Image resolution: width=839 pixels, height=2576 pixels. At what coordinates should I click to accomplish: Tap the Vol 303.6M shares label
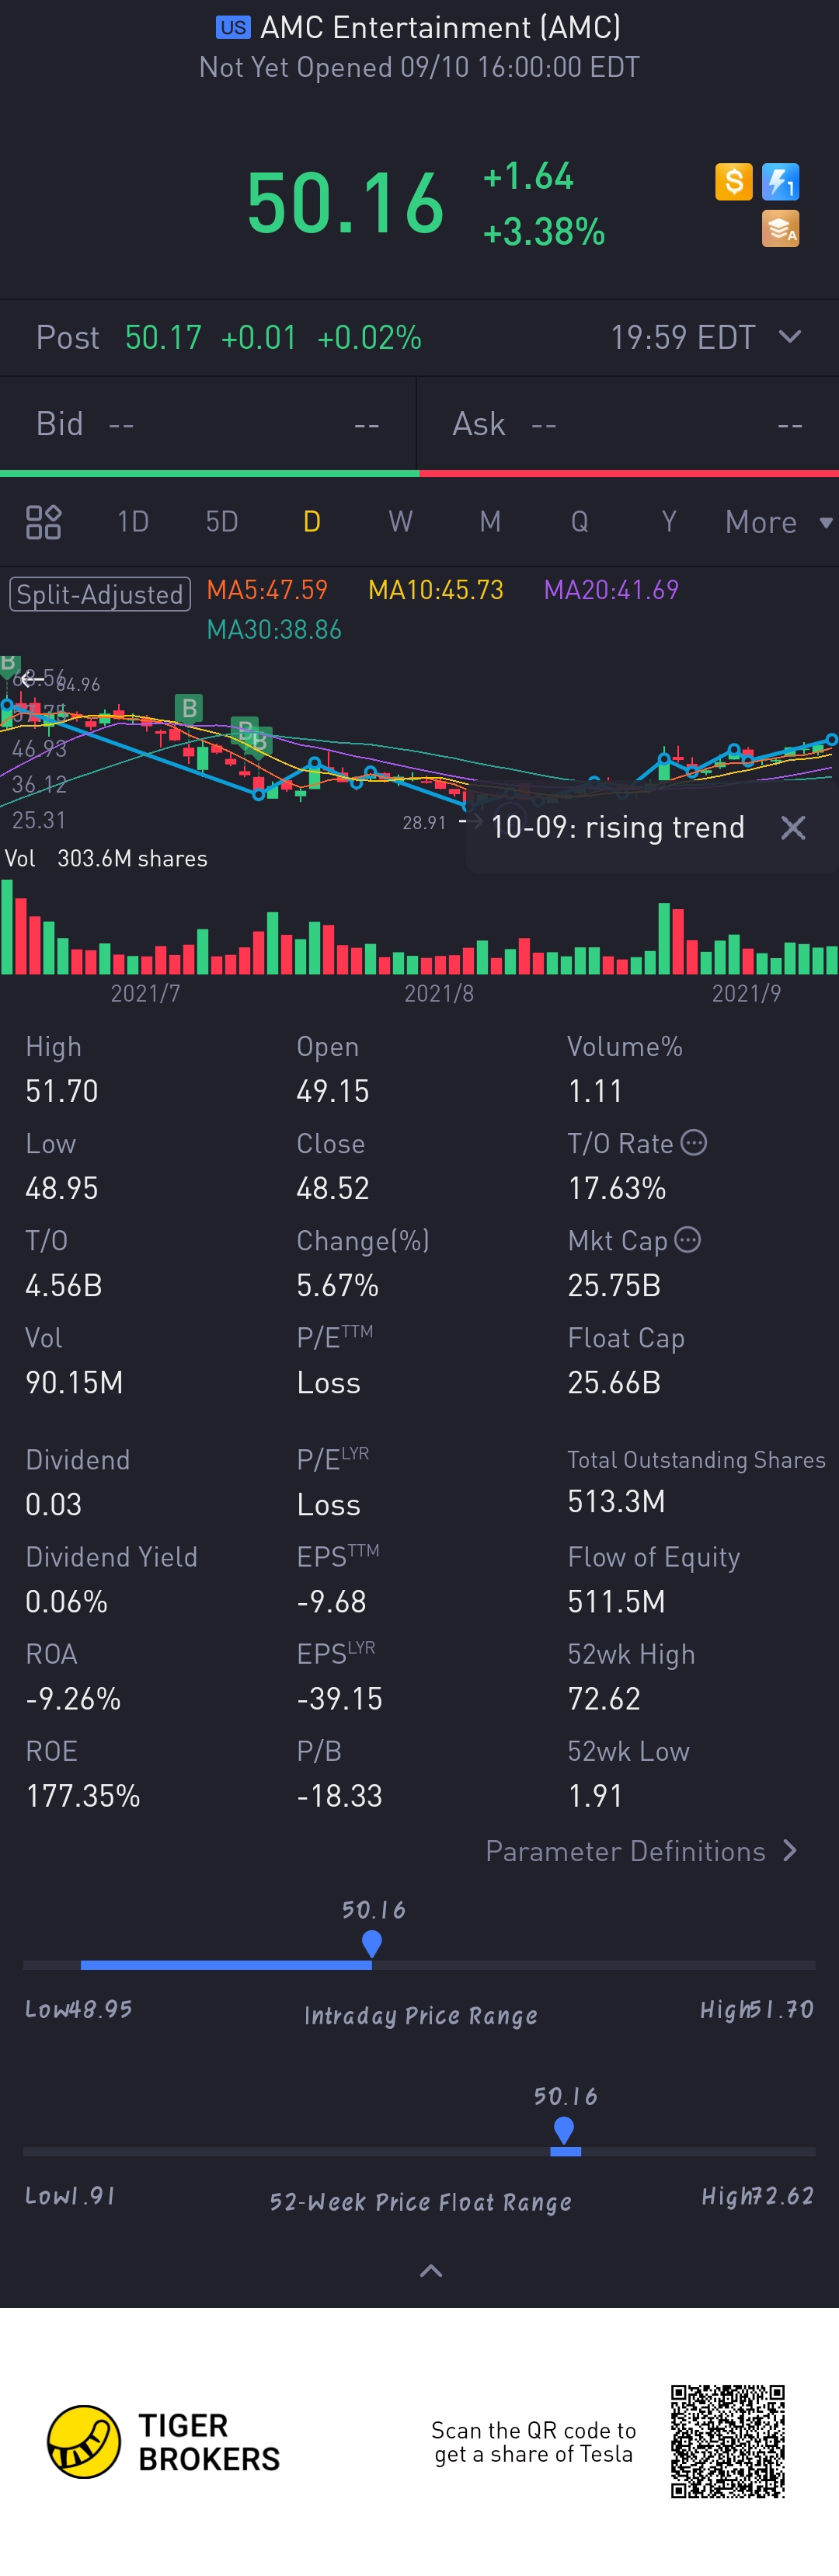[106, 858]
